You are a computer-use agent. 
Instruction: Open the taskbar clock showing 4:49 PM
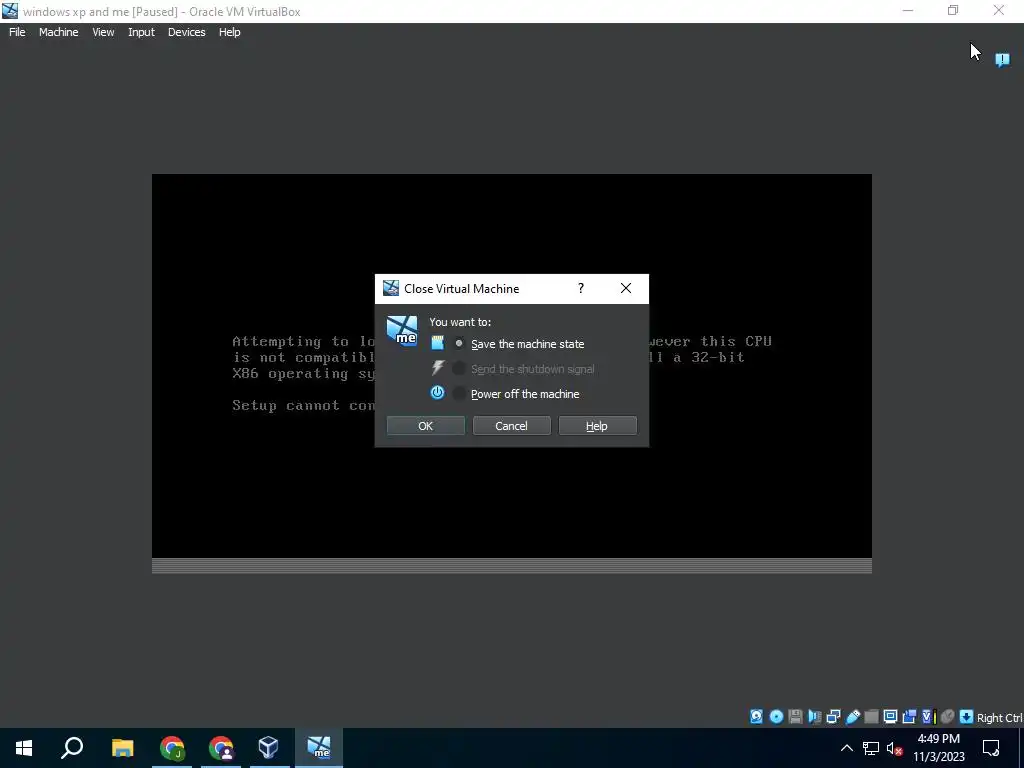click(x=938, y=748)
